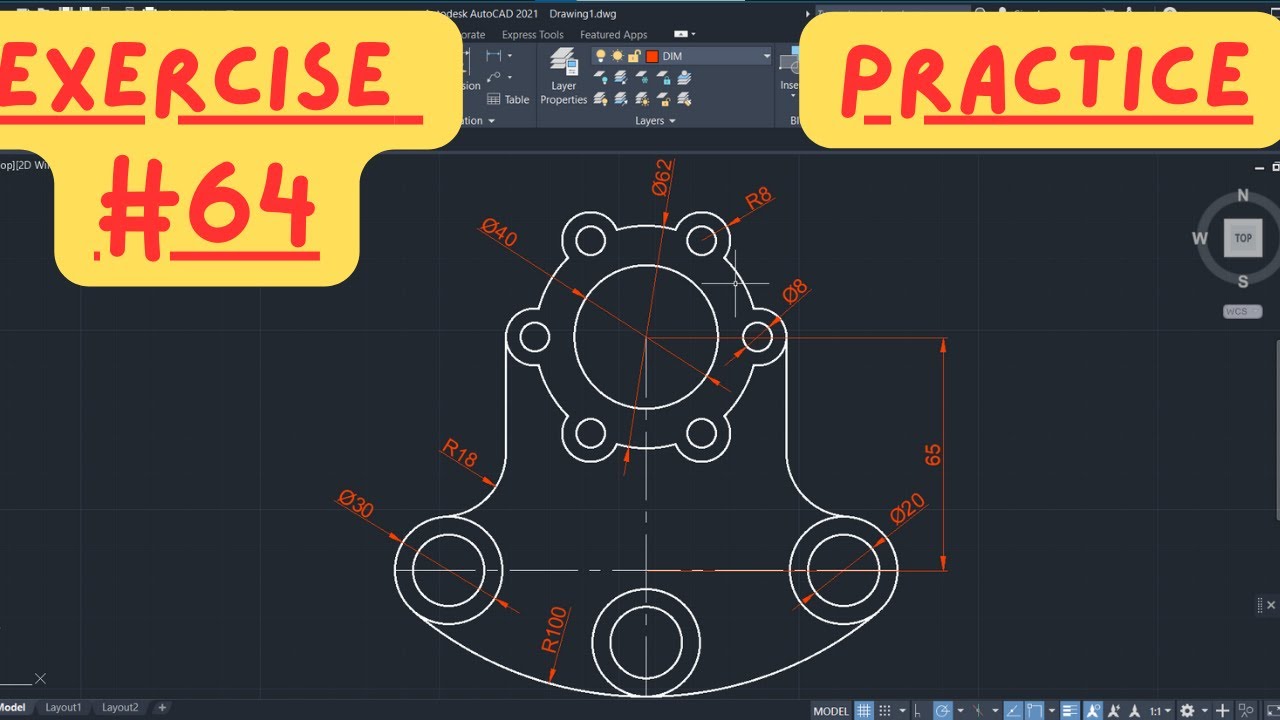The image size is (1280, 720).
Task: Open the Express Tools ribbon tab
Action: point(533,35)
